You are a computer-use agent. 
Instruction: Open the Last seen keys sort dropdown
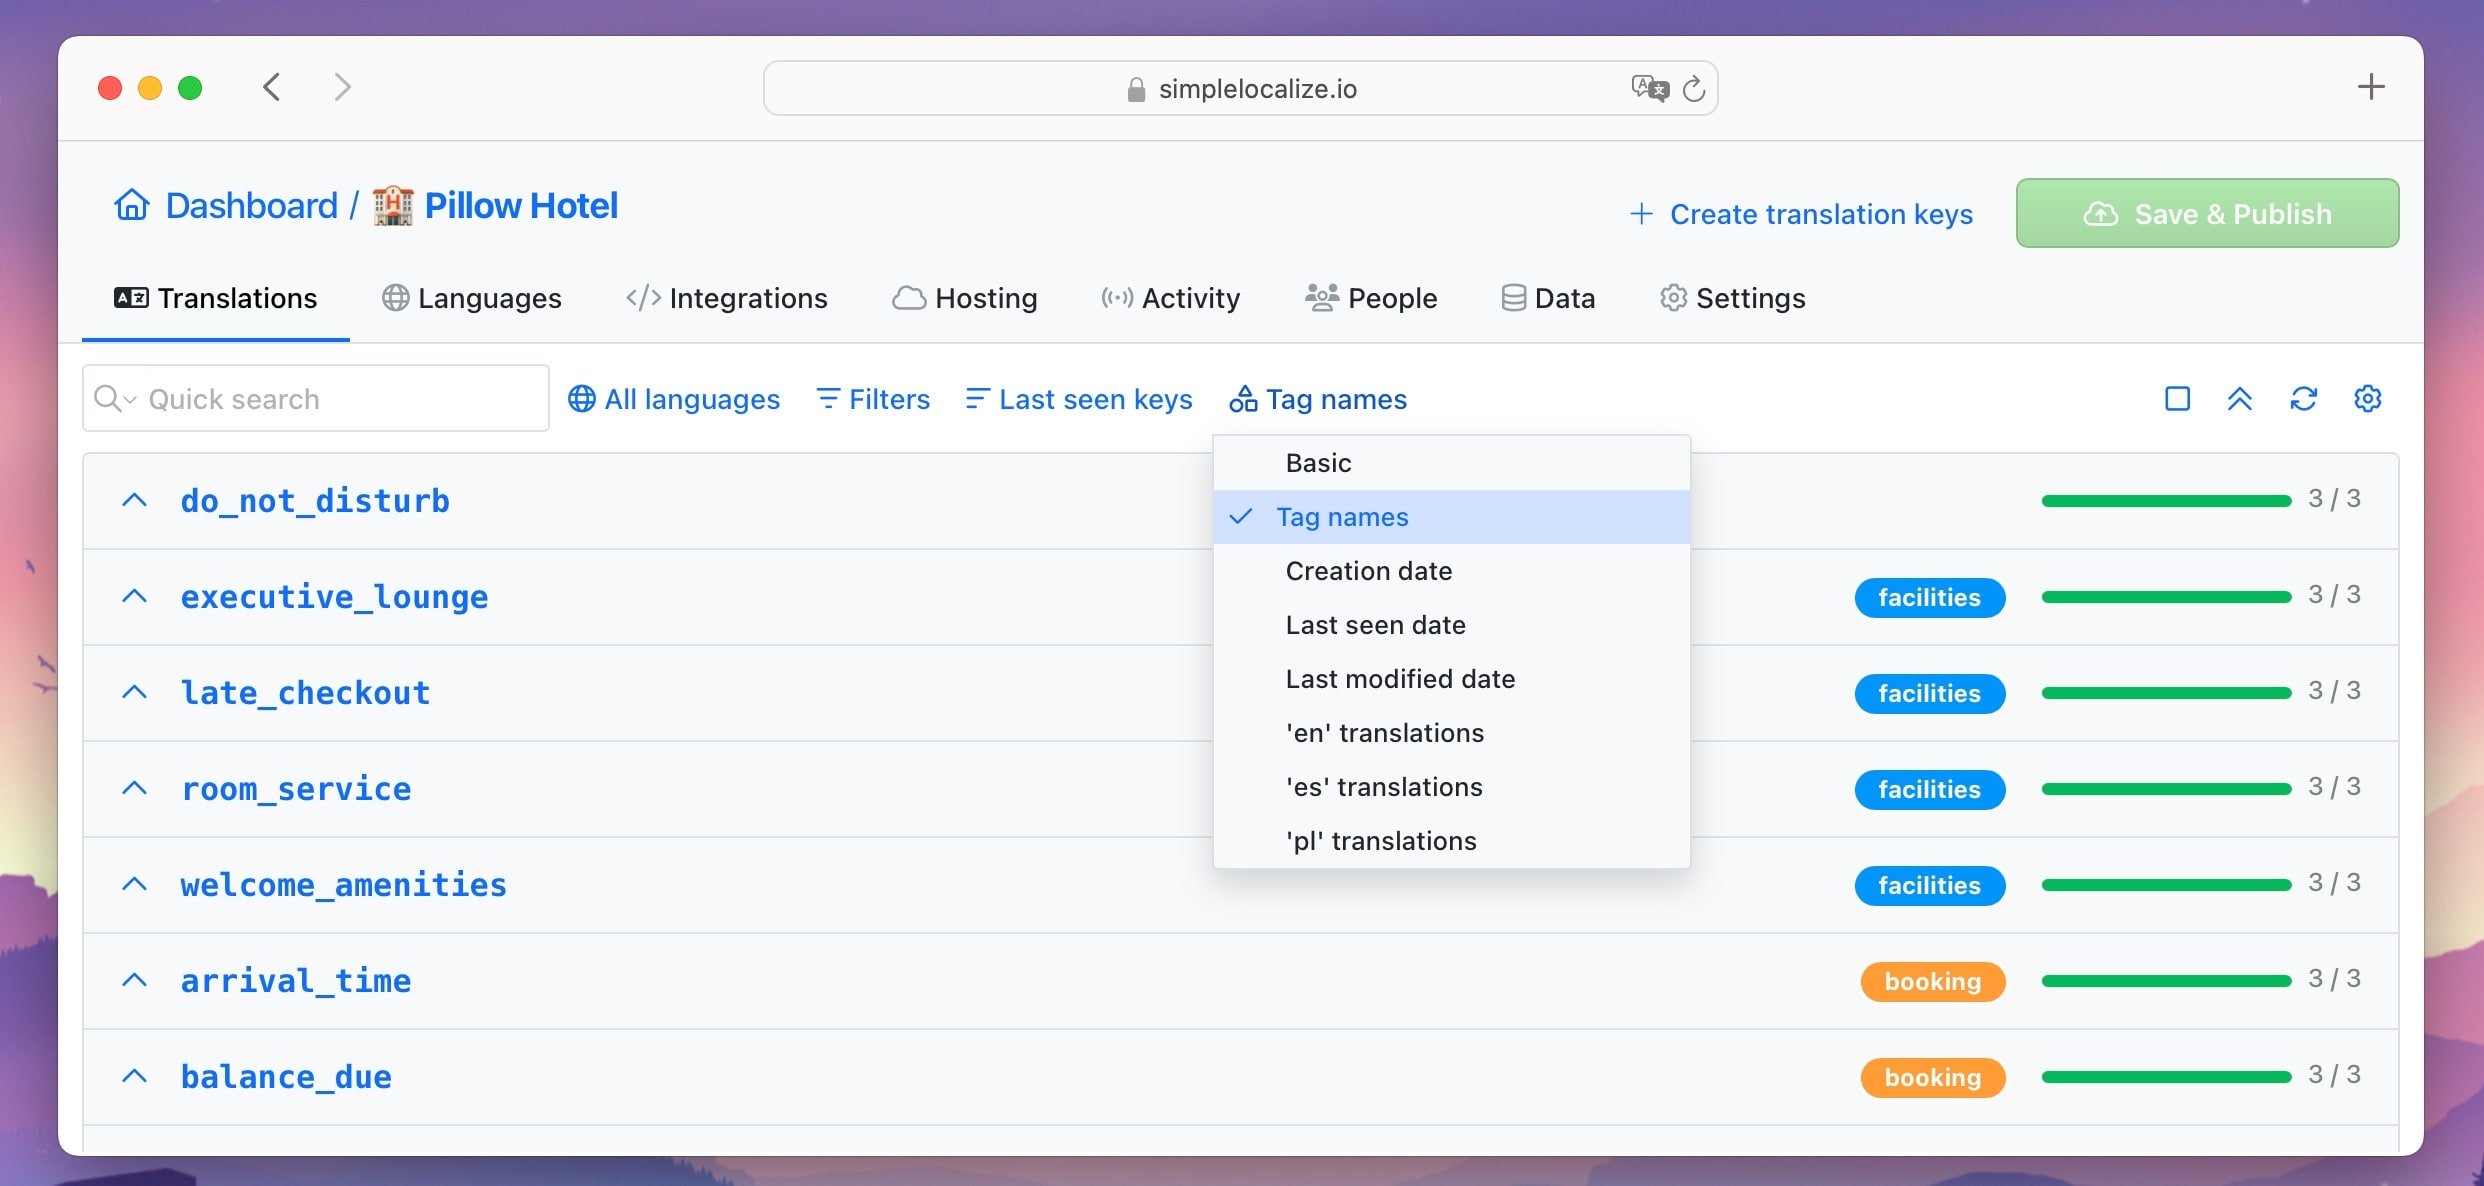(x=1079, y=399)
